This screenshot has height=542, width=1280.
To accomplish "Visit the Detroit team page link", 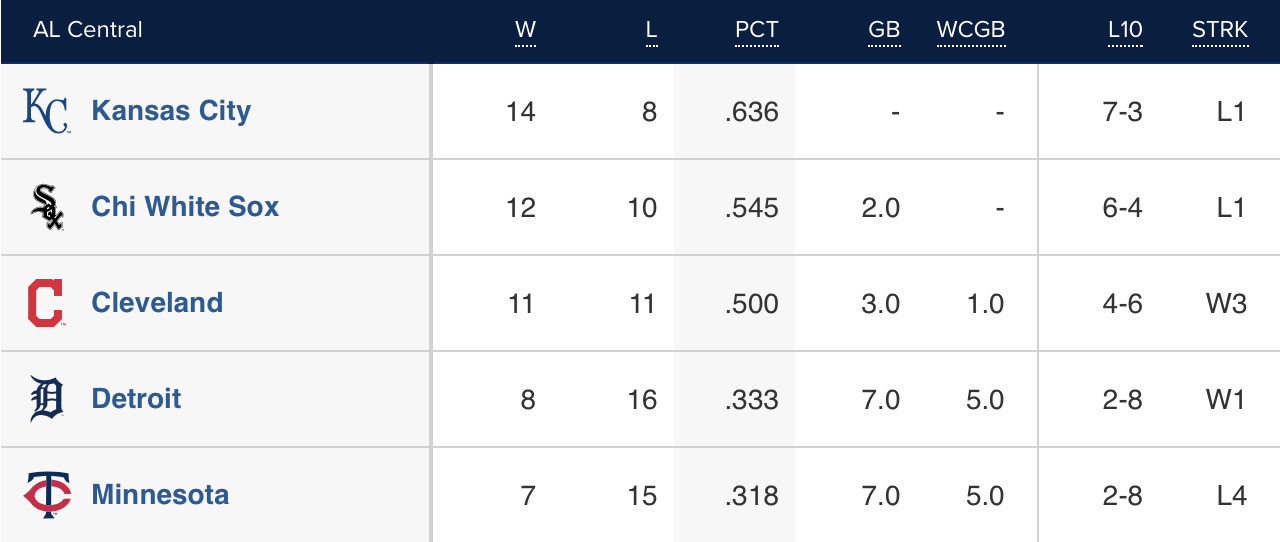I will [x=136, y=399].
